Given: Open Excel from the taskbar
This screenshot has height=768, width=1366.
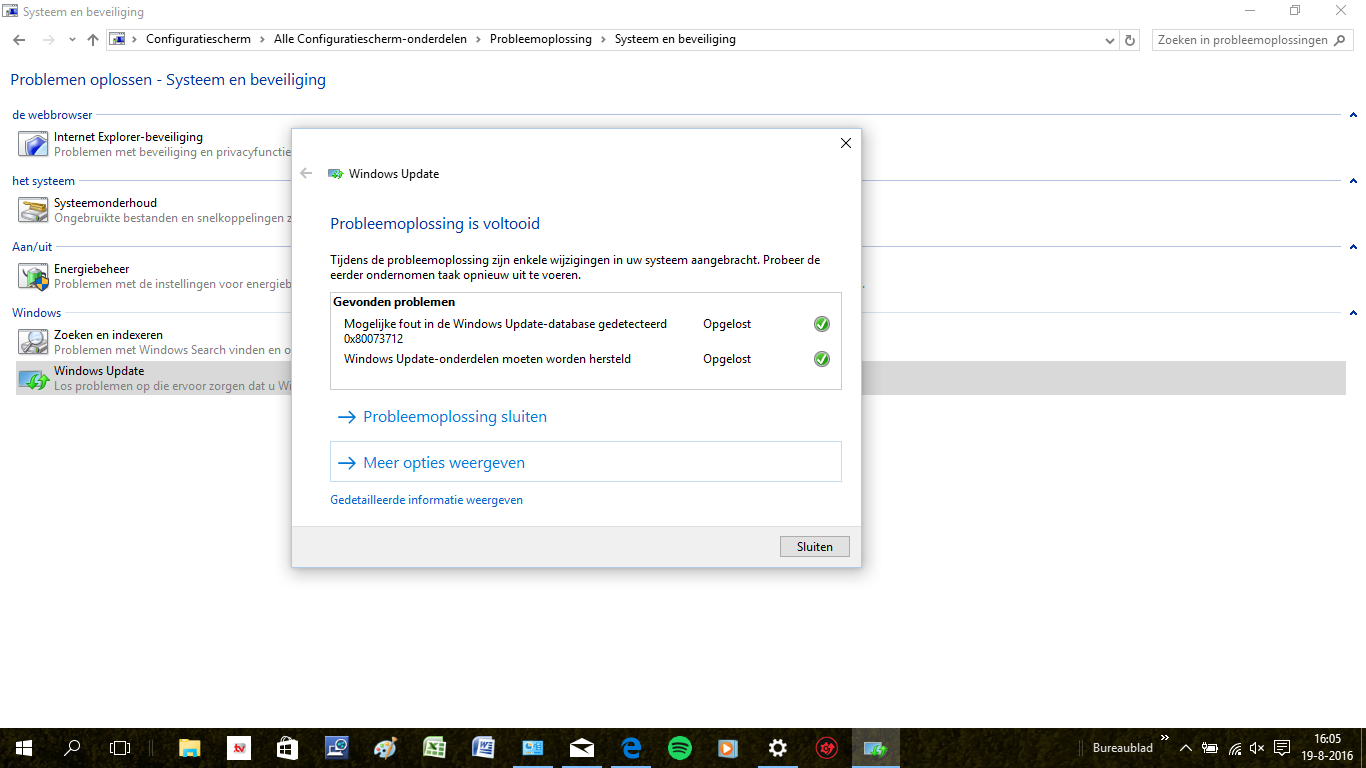Looking at the screenshot, I should pos(434,748).
